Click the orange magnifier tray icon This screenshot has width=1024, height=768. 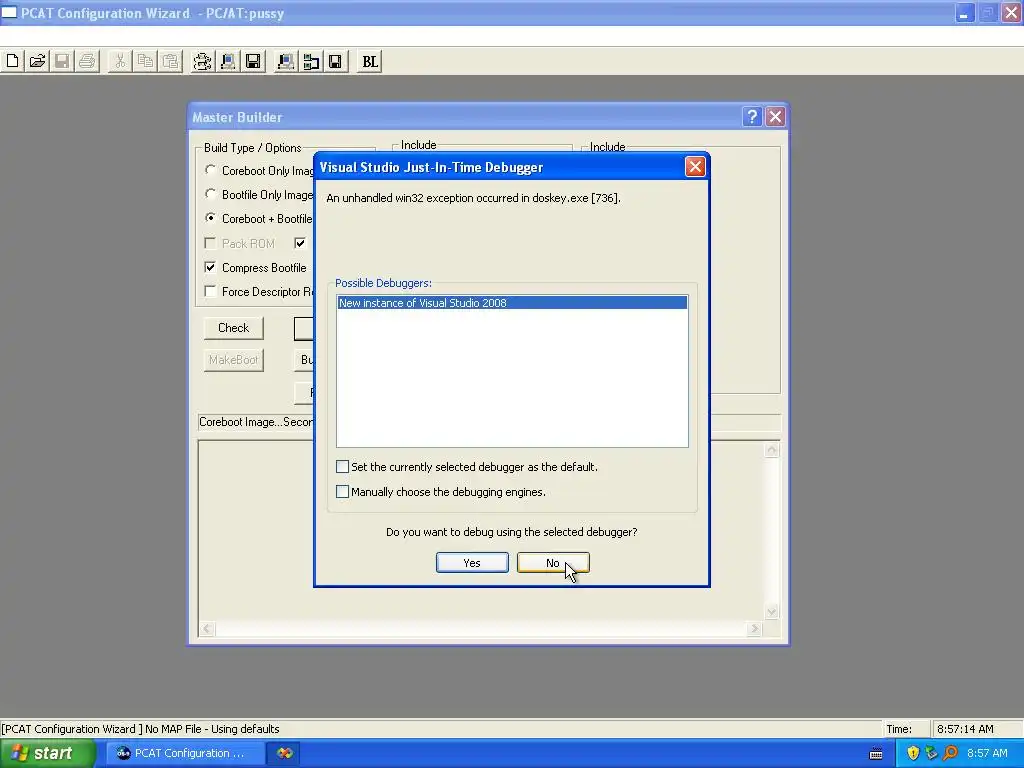[x=950, y=753]
